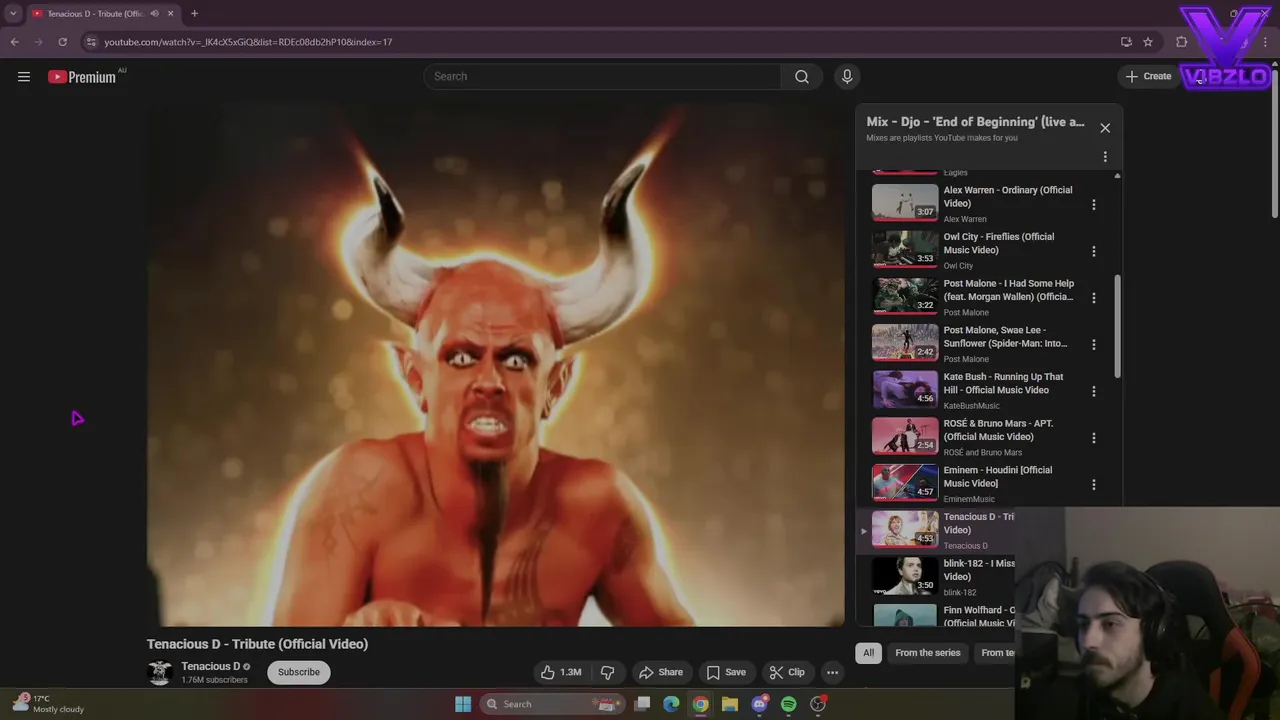Viewport: 1280px width, 720px height.
Task: Click the magnifier search button
Action: point(802,76)
